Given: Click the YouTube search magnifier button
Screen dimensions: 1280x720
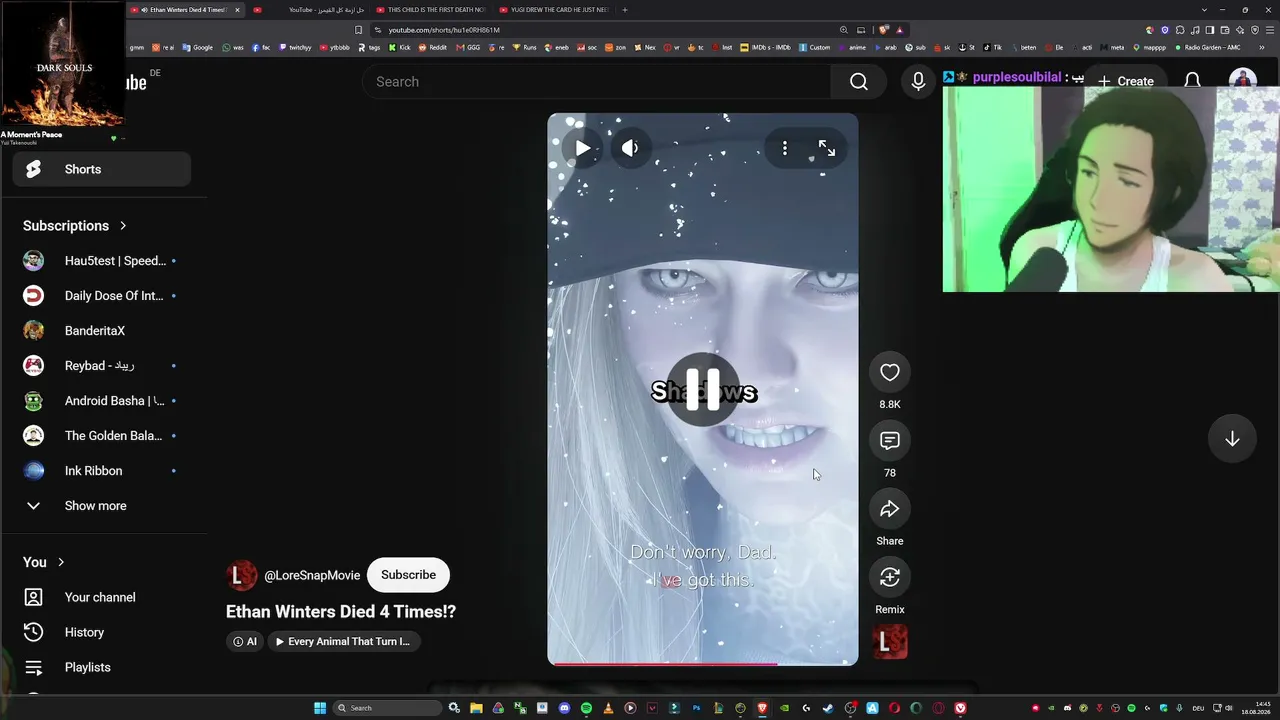Looking at the screenshot, I should pyautogui.click(x=859, y=82).
